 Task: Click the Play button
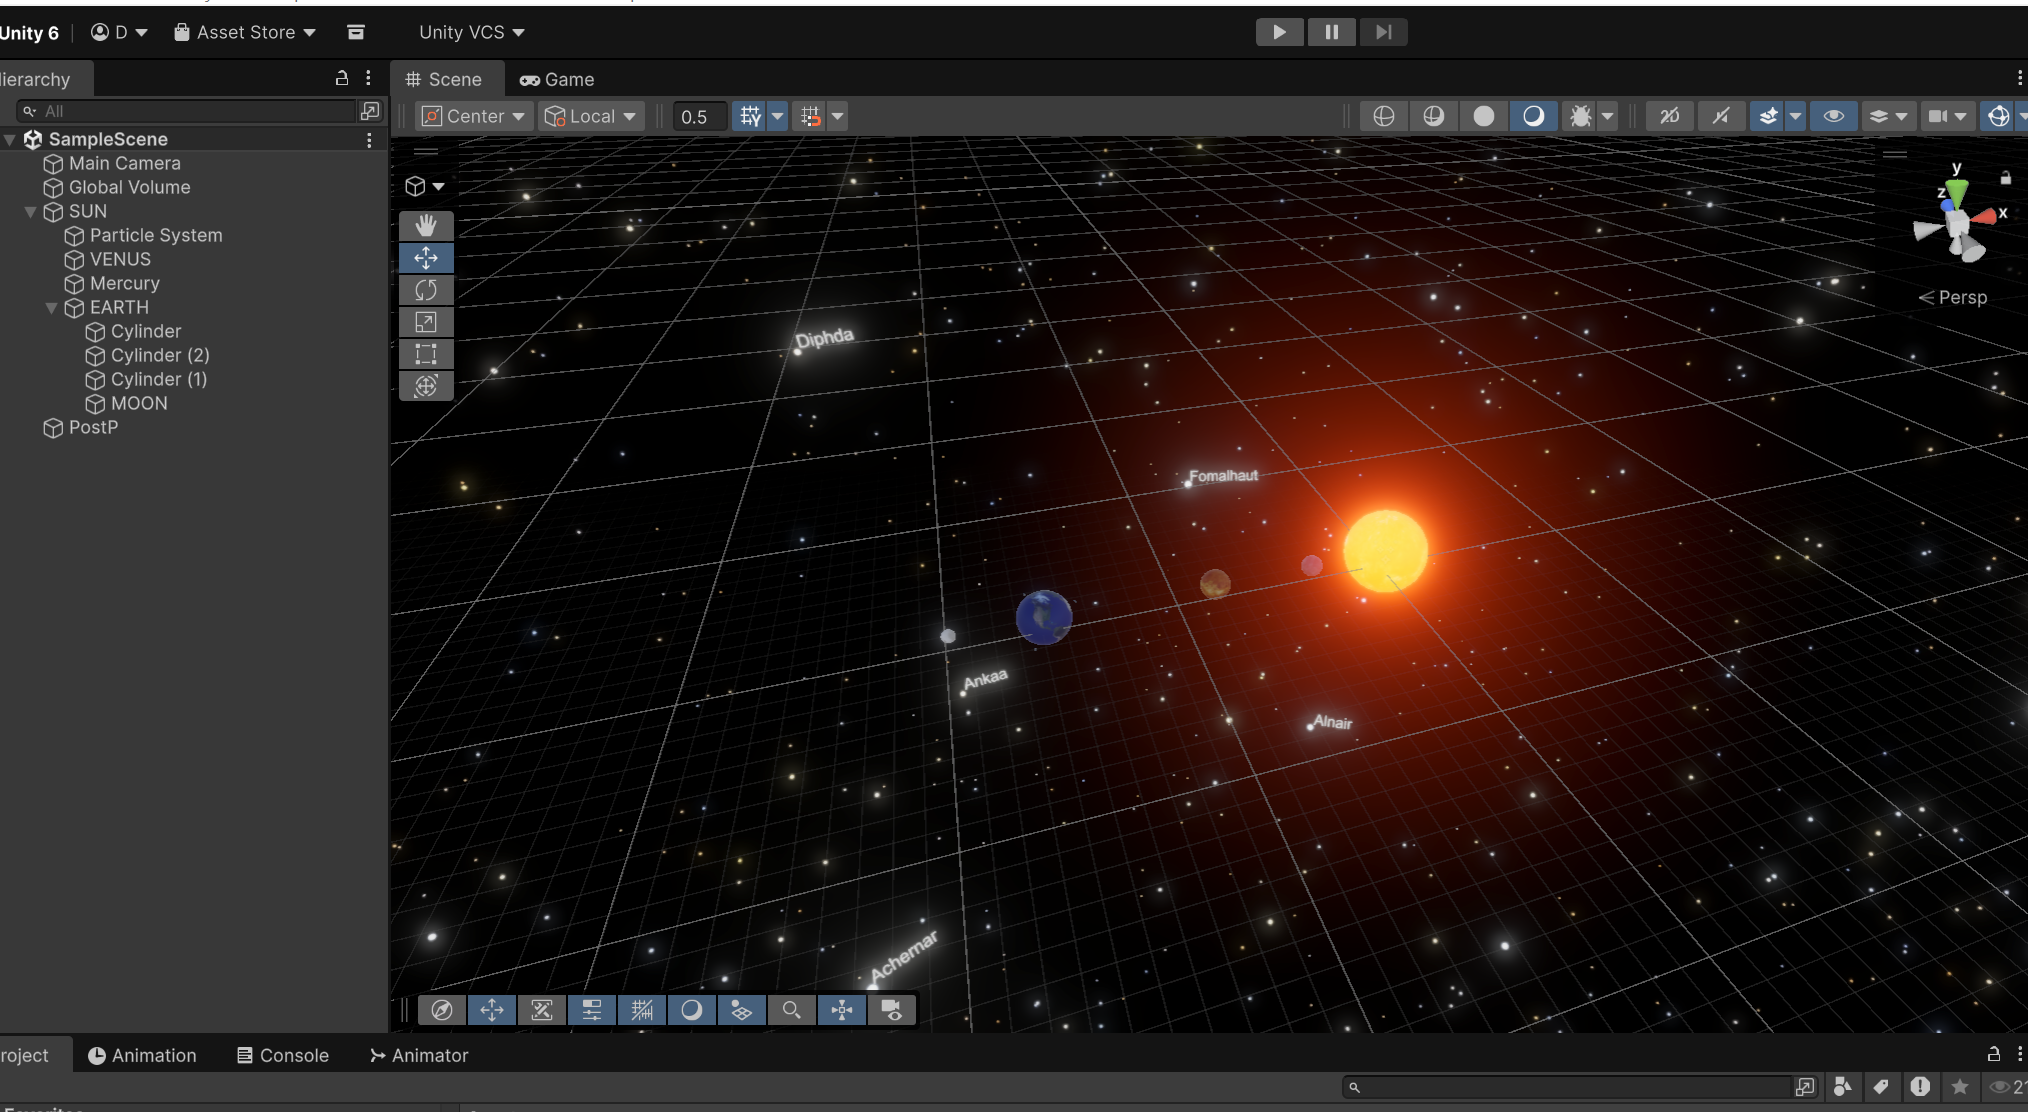click(x=1279, y=32)
